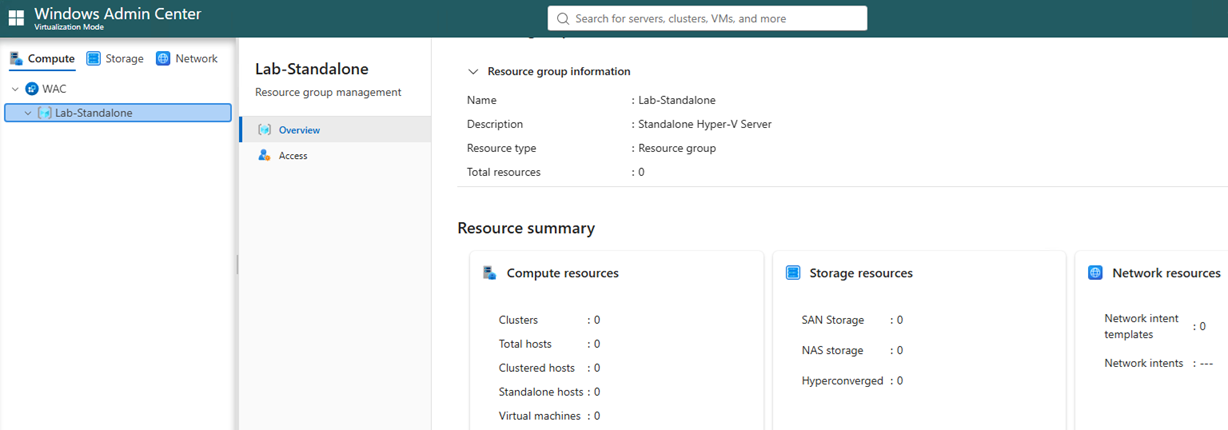Switch to the Compute tab
Image resolution: width=1228 pixels, height=430 pixels.
tap(43, 59)
